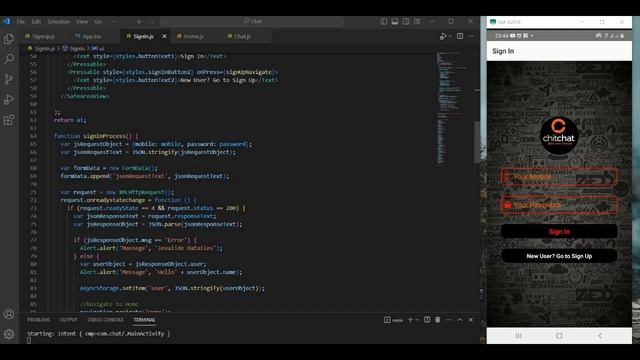This screenshot has width=640, height=360.
Task: Toggle the bottom panel layout icon
Action: click(395, 21)
